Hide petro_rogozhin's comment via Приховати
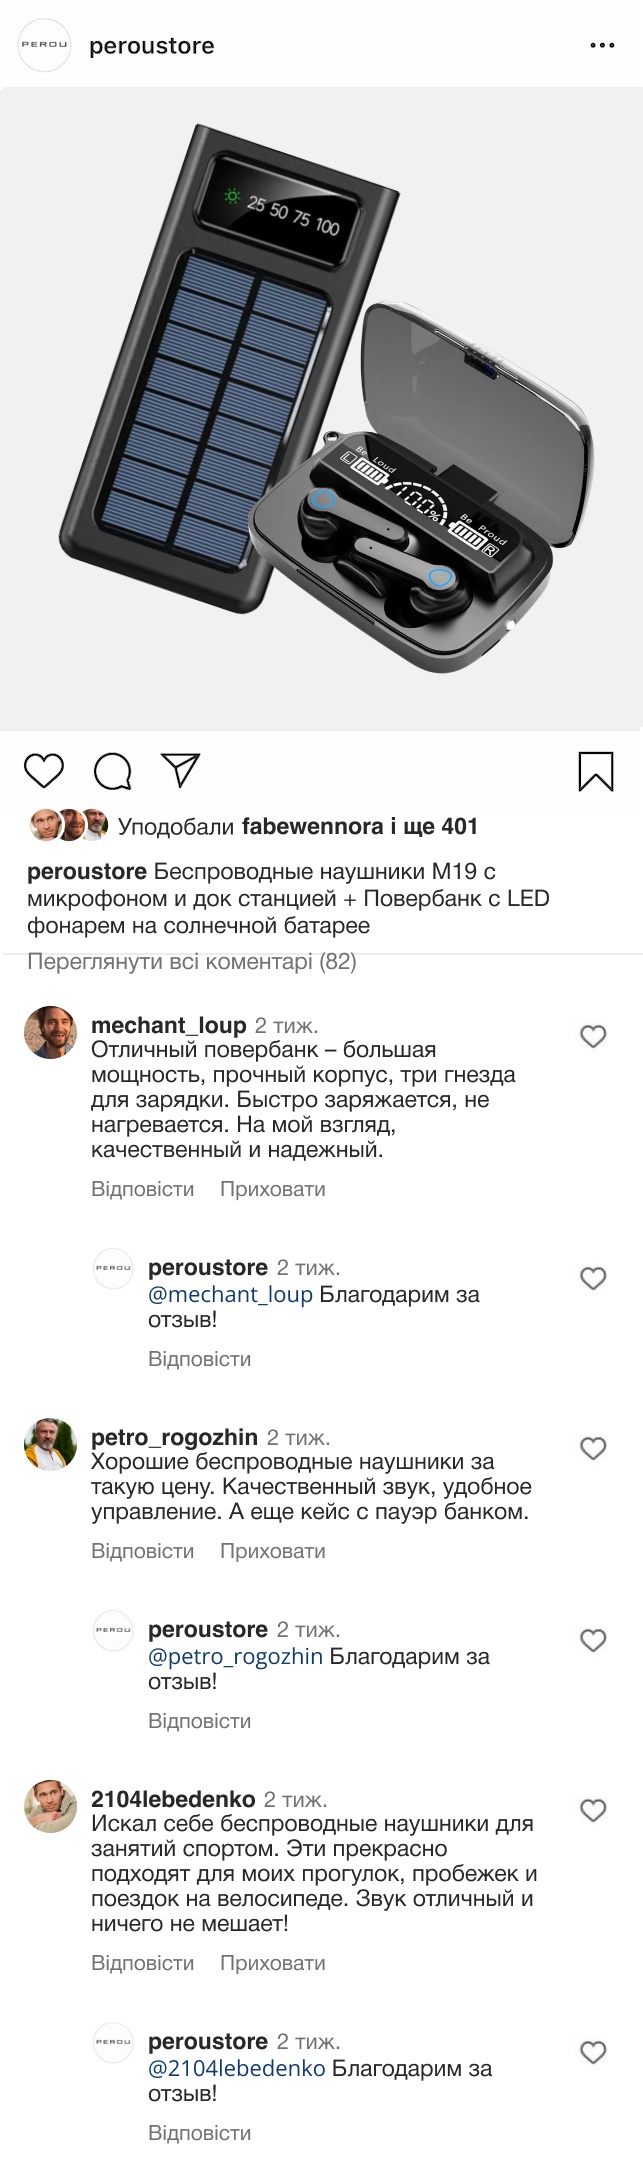Screen dimensions: 643x2169 coord(272,1551)
